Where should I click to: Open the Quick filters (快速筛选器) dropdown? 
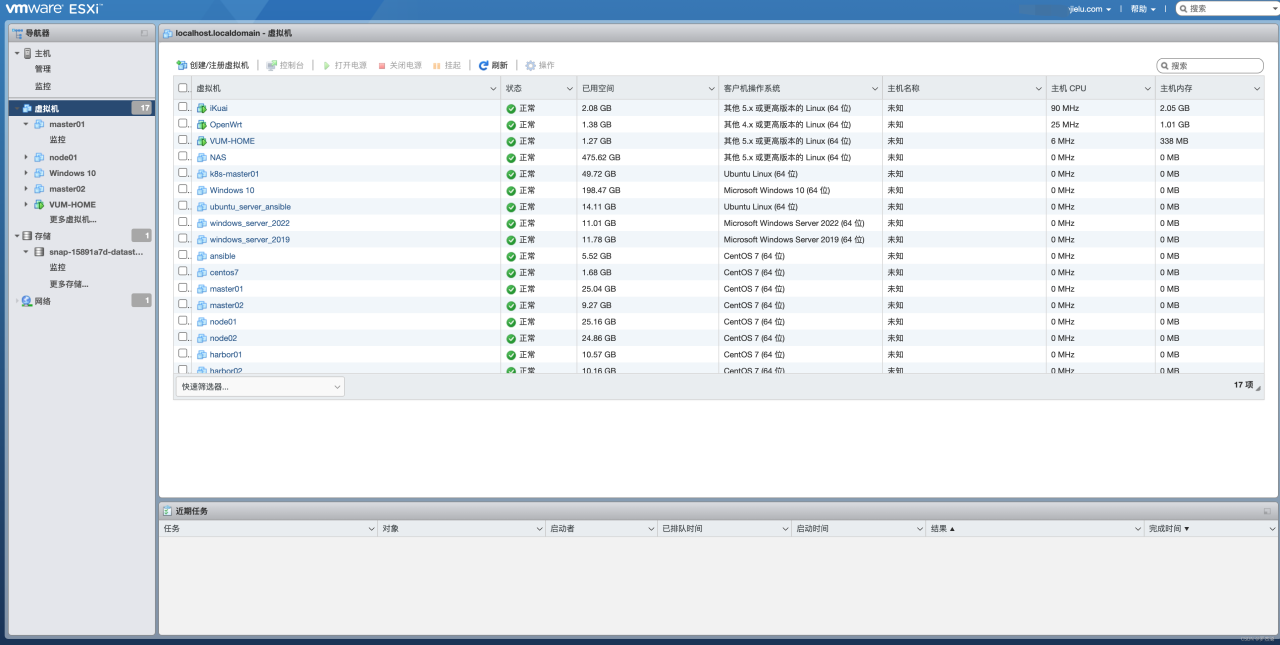(260, 386)
